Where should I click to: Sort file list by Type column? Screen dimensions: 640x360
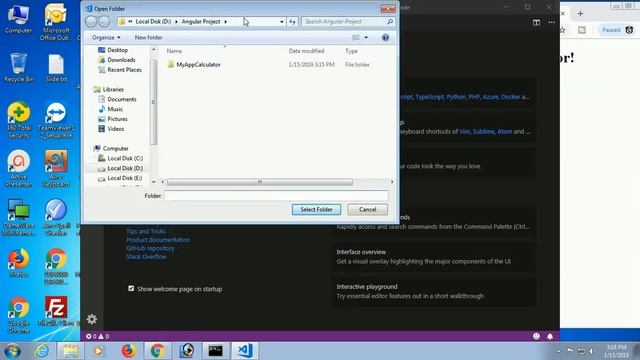(x=351, y=51)
